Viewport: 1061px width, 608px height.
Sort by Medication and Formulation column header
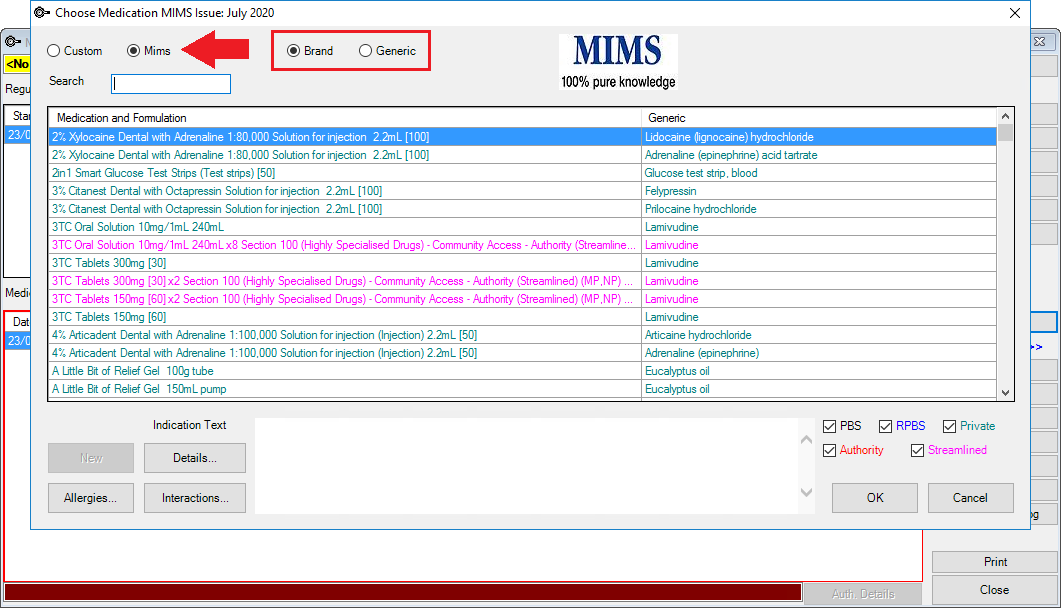pyautogui.click(x=345, y=118)
